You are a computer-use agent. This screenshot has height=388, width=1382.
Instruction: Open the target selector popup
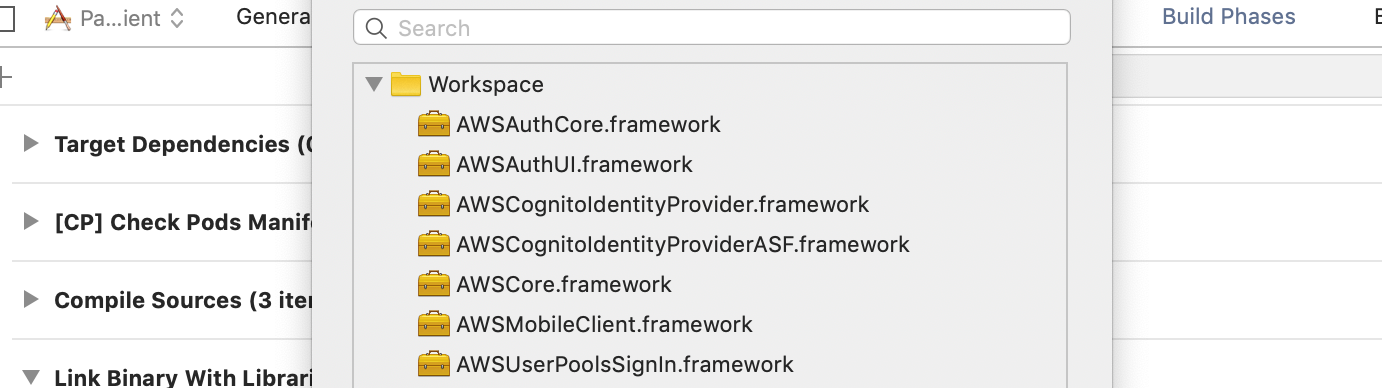(x=114, y=18)
